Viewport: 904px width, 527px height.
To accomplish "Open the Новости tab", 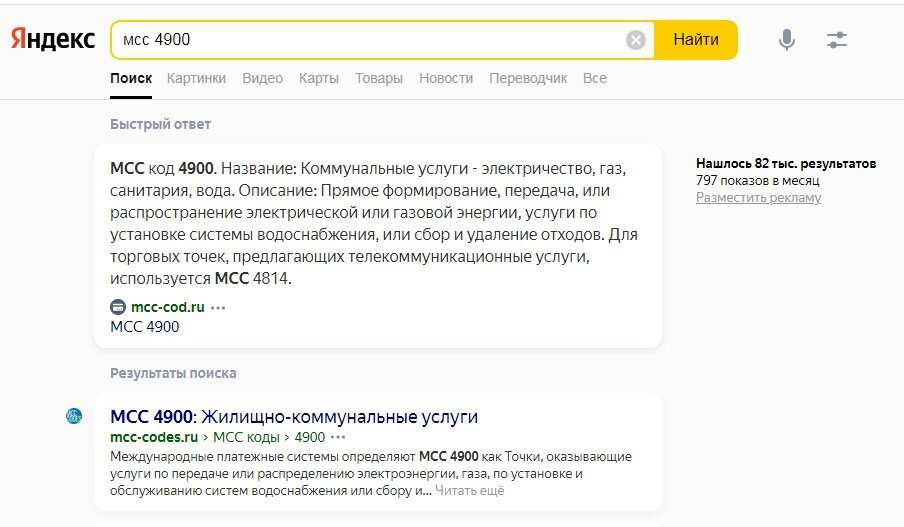I will tap(446, 78).
